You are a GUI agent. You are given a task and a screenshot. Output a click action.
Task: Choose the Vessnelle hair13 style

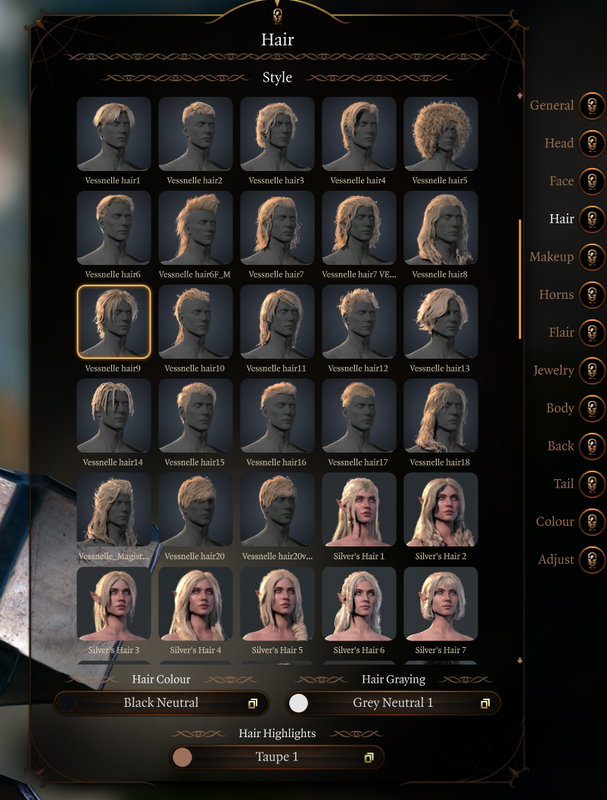[440, 322]
